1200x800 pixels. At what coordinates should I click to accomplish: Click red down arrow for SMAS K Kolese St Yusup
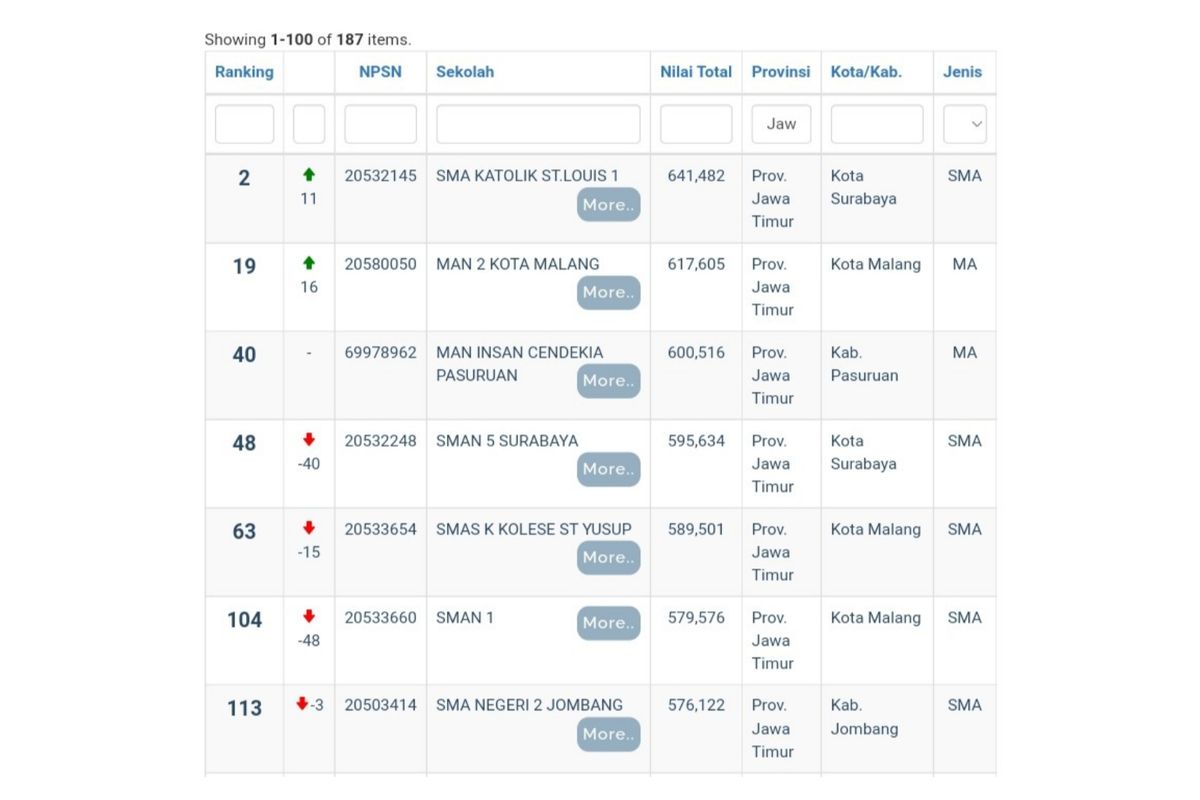(x=309, y=528)
